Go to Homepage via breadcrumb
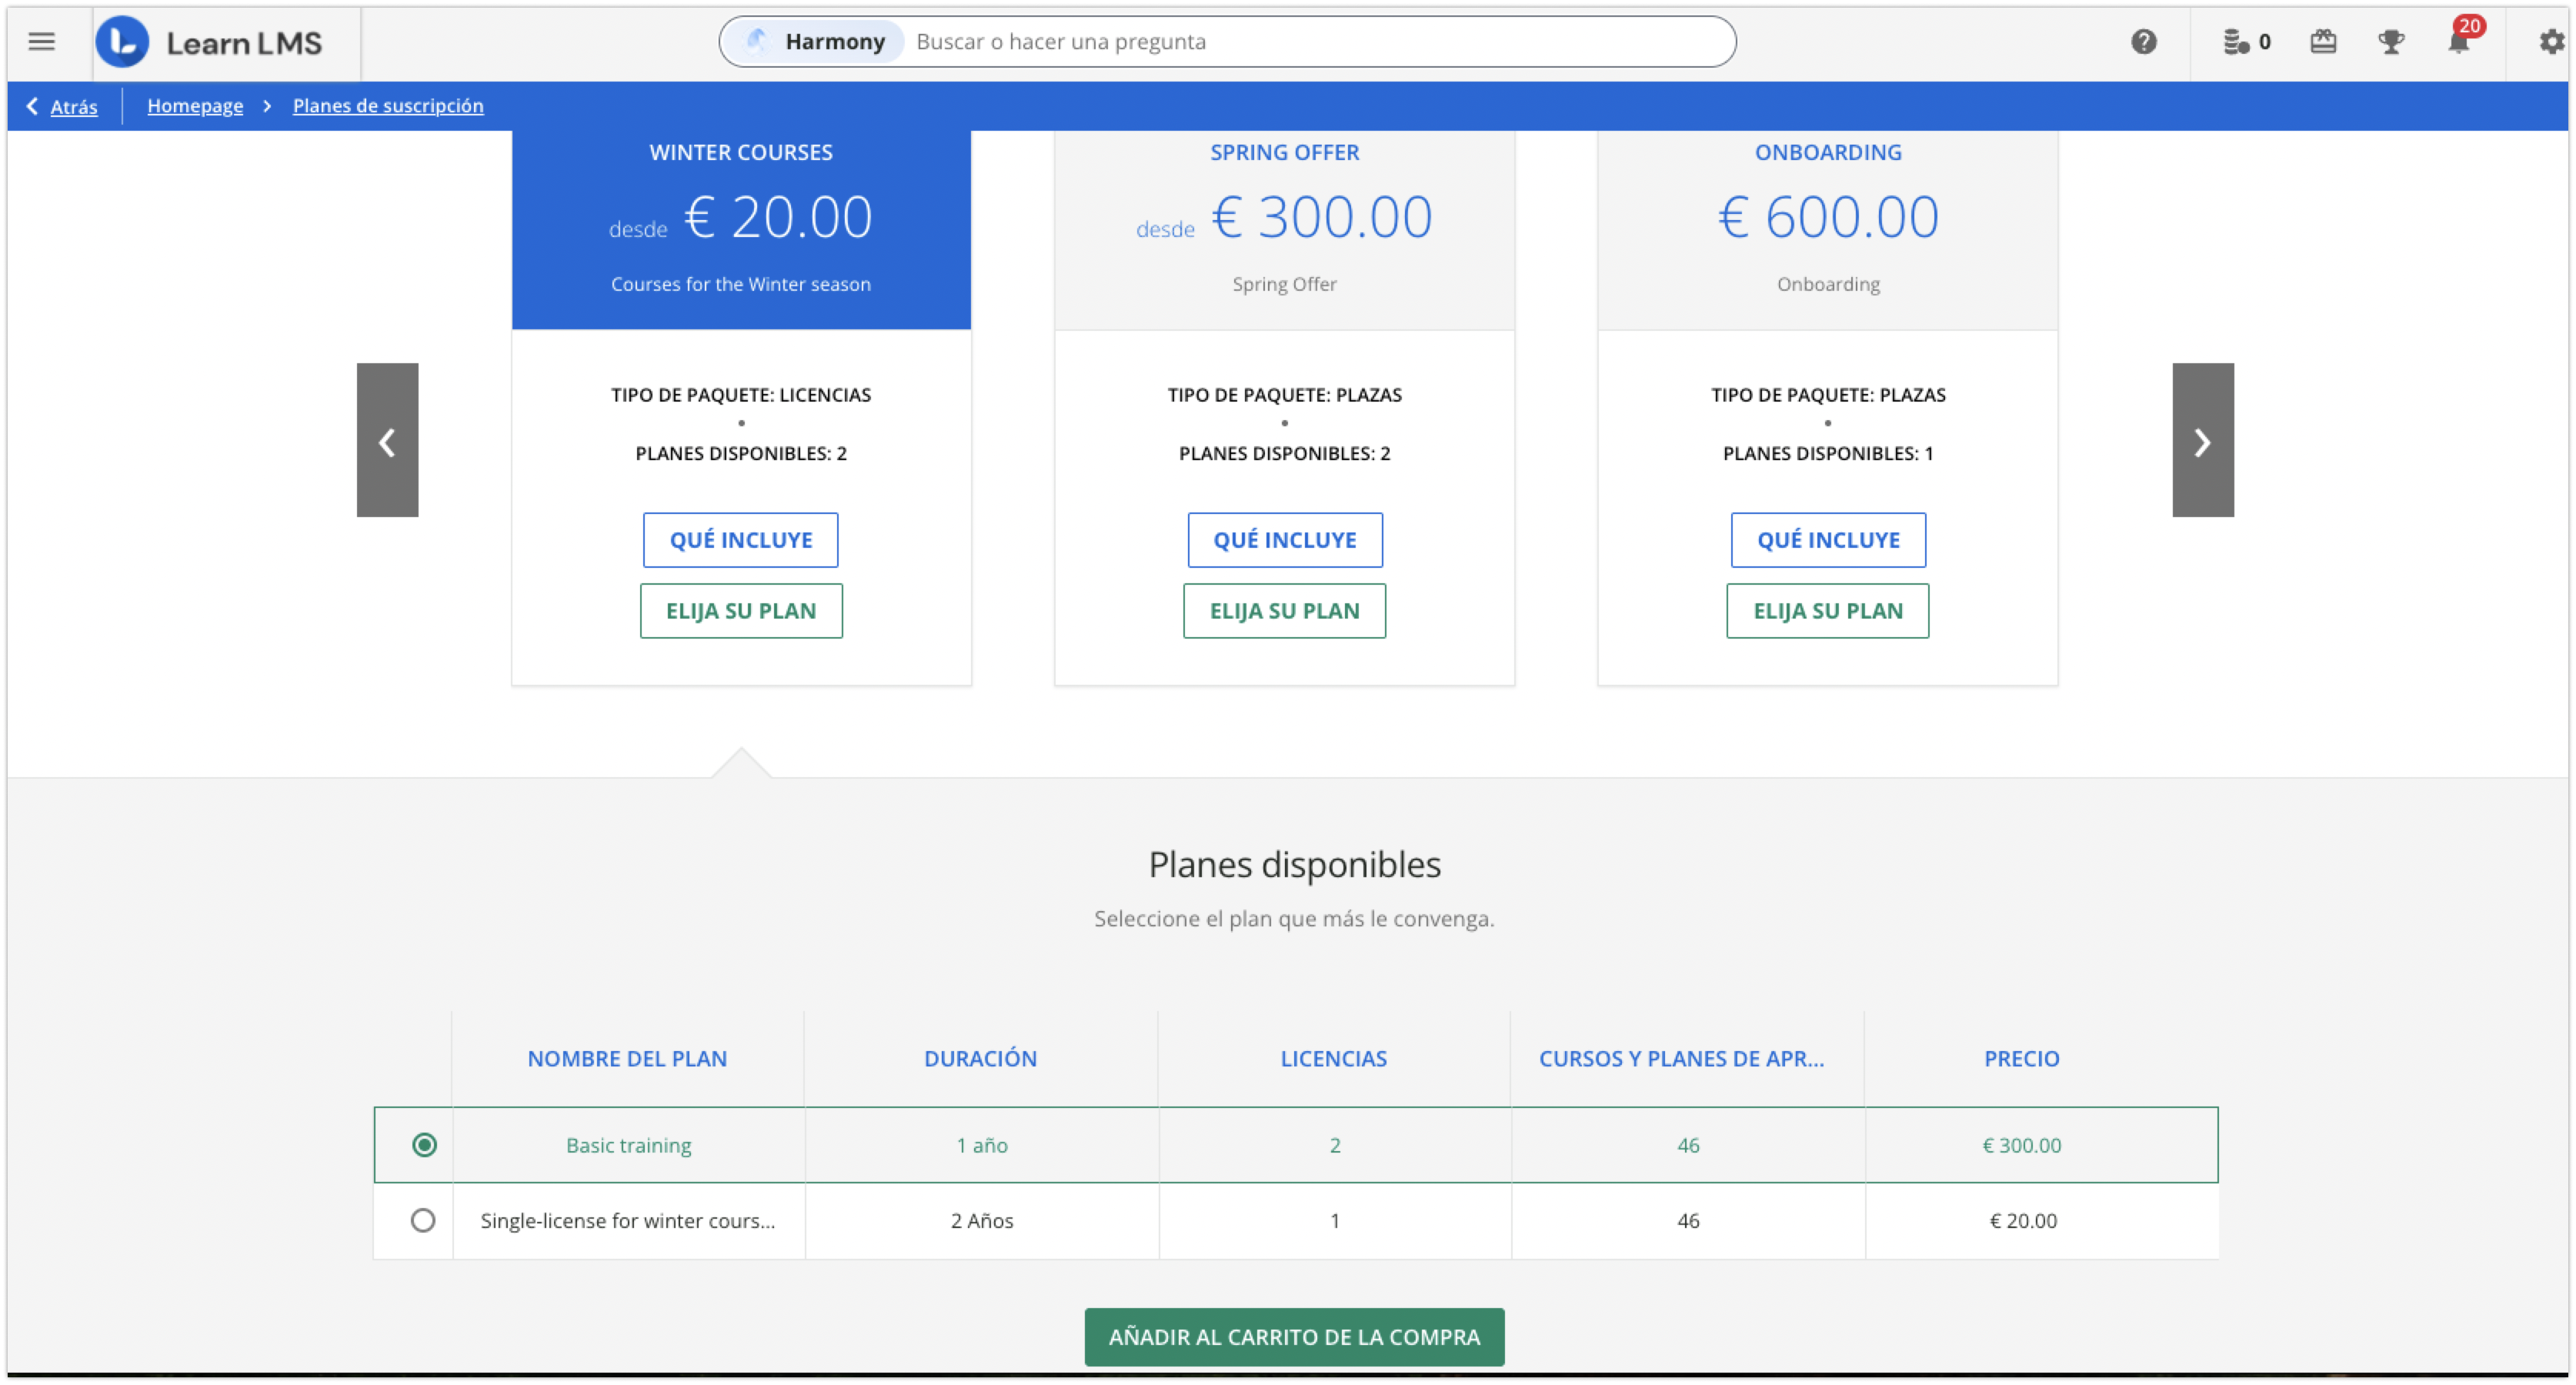 pyautogui.click(x=195, y=106)
